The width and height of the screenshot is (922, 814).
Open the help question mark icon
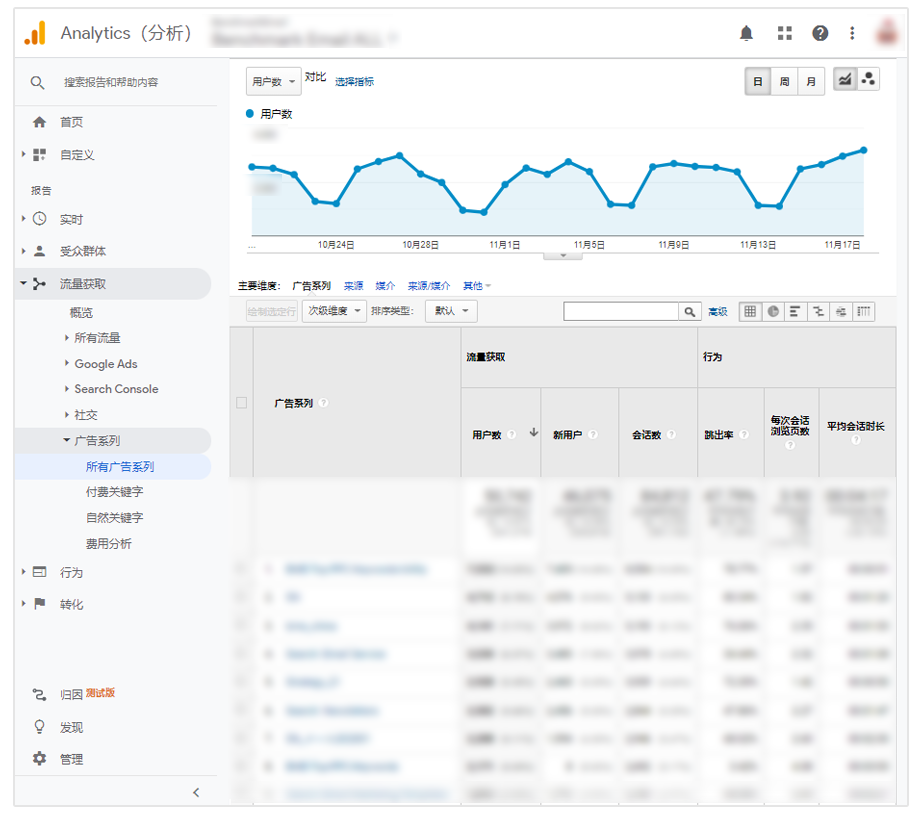[x=820, y=33]
